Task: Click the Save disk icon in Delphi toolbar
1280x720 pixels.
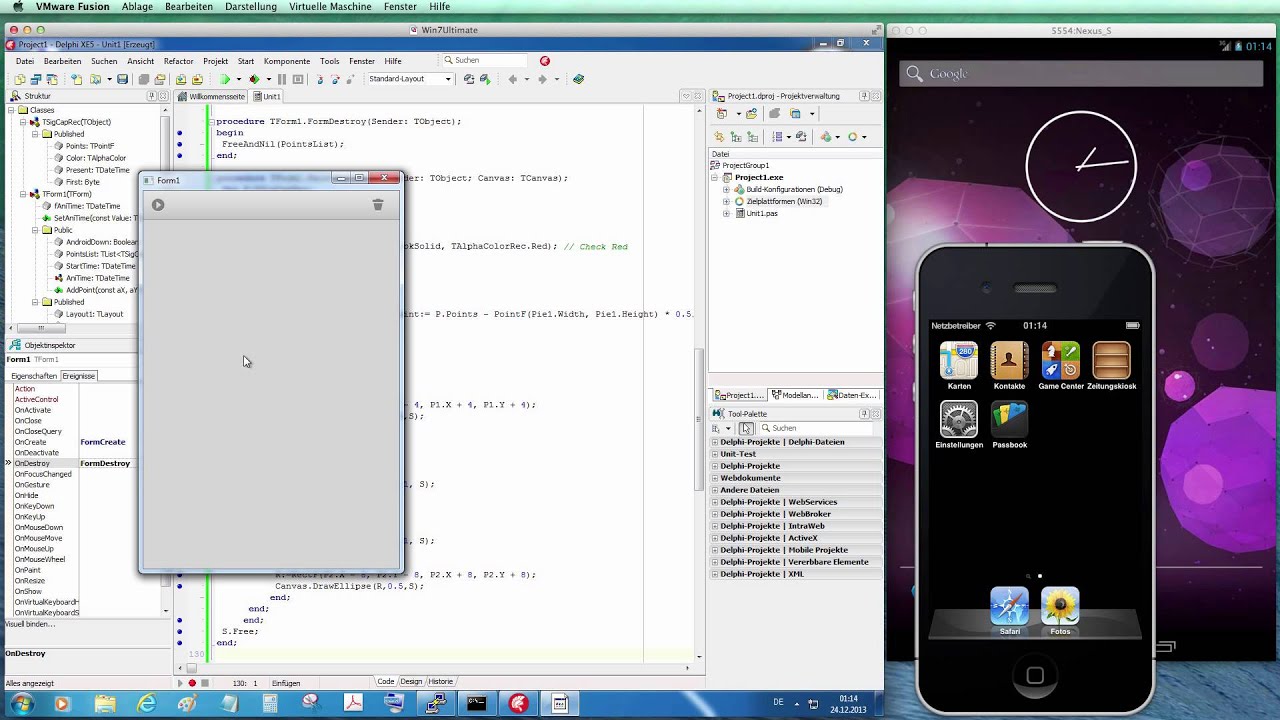Action: pyautogui.click(x=122, y=79)
